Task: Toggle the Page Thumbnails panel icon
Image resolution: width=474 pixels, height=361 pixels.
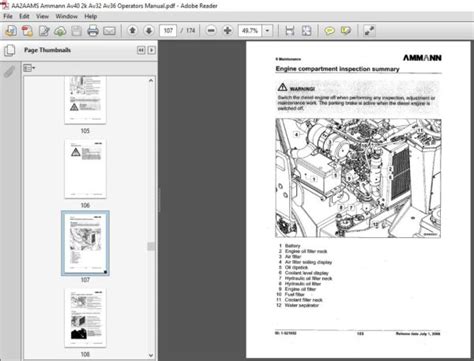Action: click(x=9, y=50)
